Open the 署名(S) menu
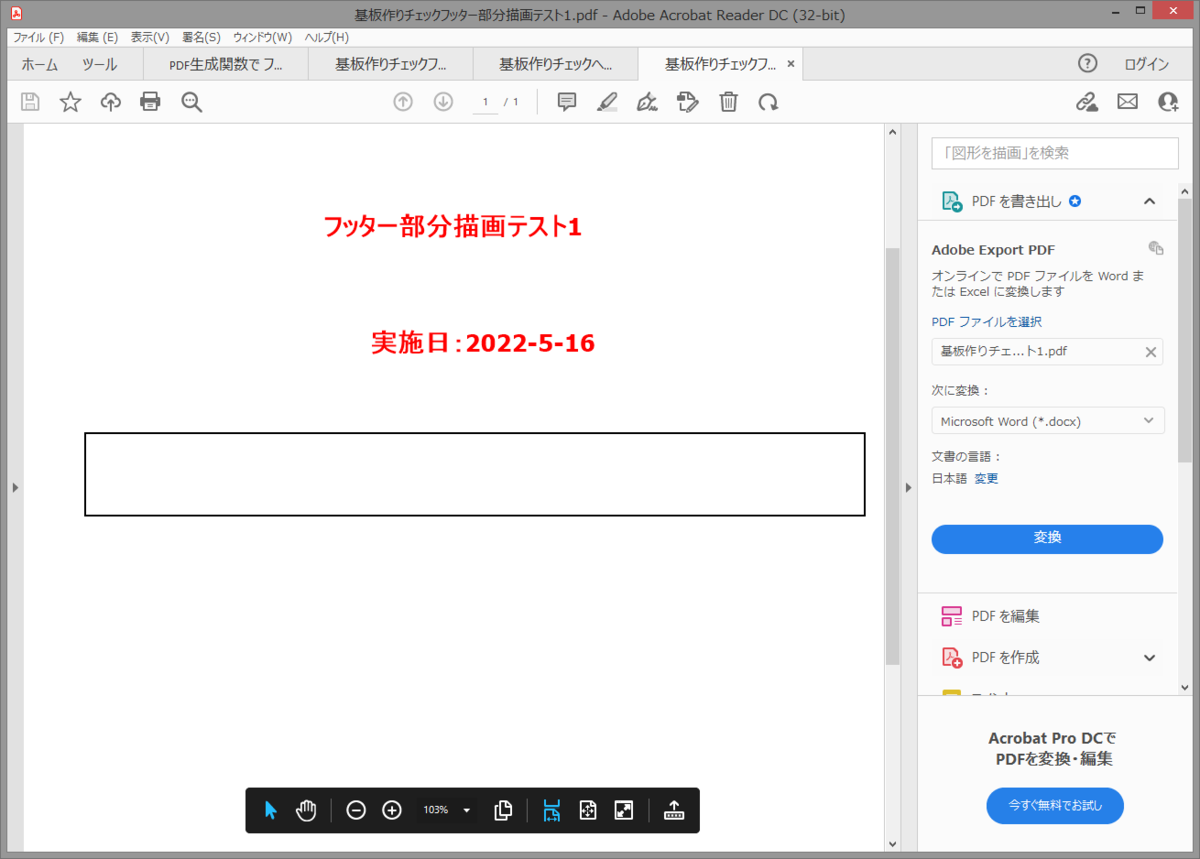Image resolution: width=1200 pixels, height=859 pixels. (201, 37)
